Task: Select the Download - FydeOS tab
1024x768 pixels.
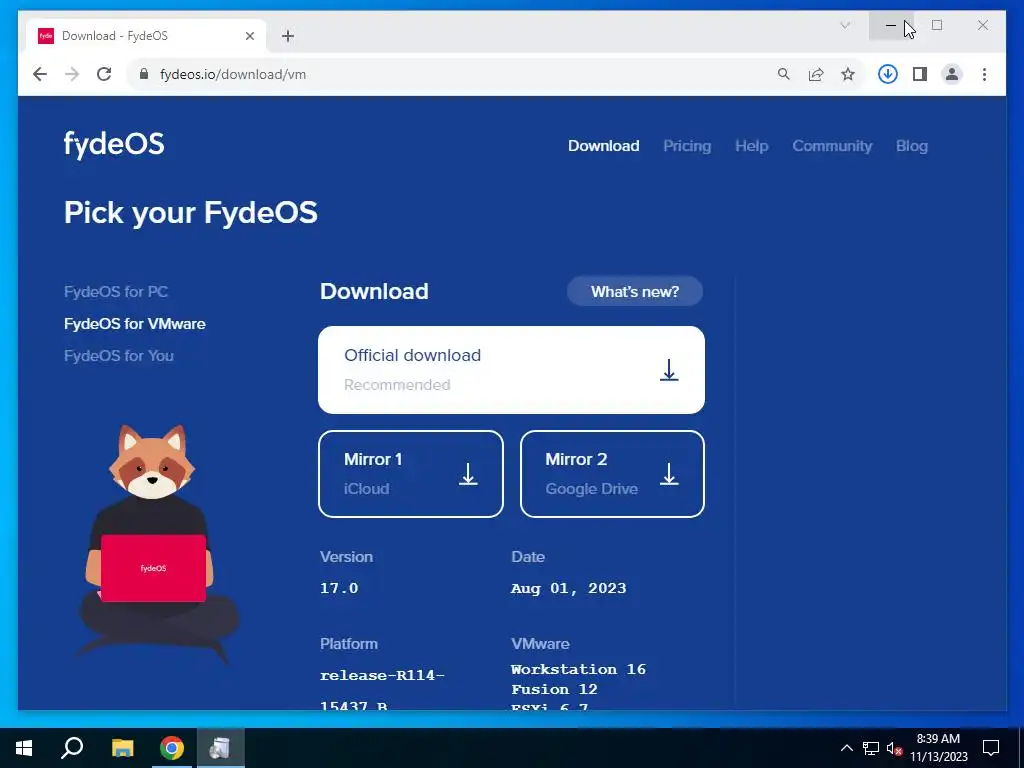Action: [146, 36]
